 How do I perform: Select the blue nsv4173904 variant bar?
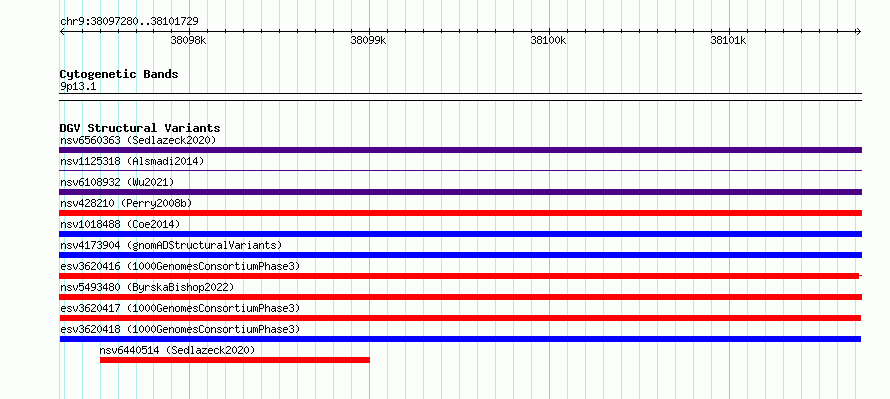pyautogui.click(x=460, y=255)
